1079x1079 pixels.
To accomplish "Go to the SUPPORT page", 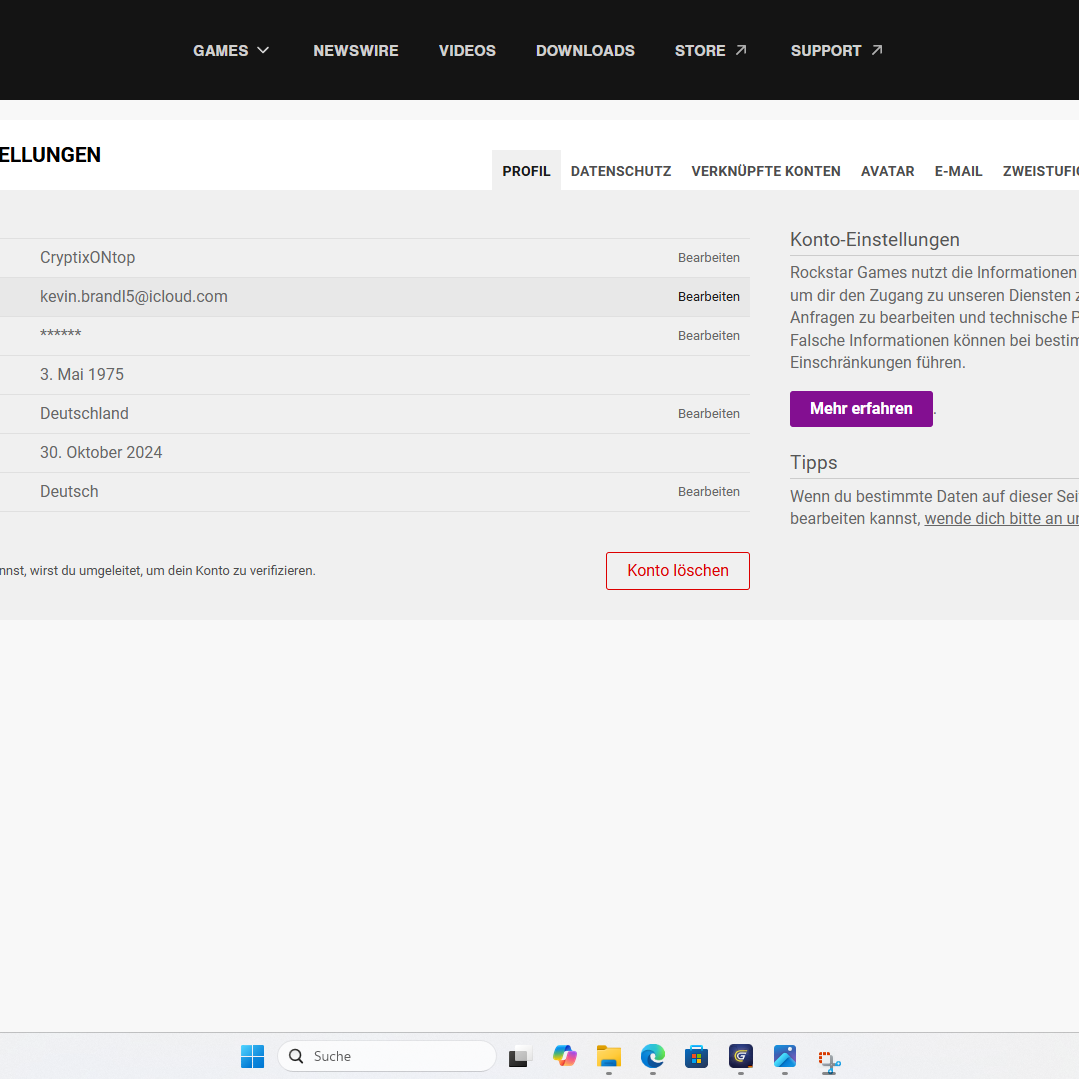I will [836, 50].
